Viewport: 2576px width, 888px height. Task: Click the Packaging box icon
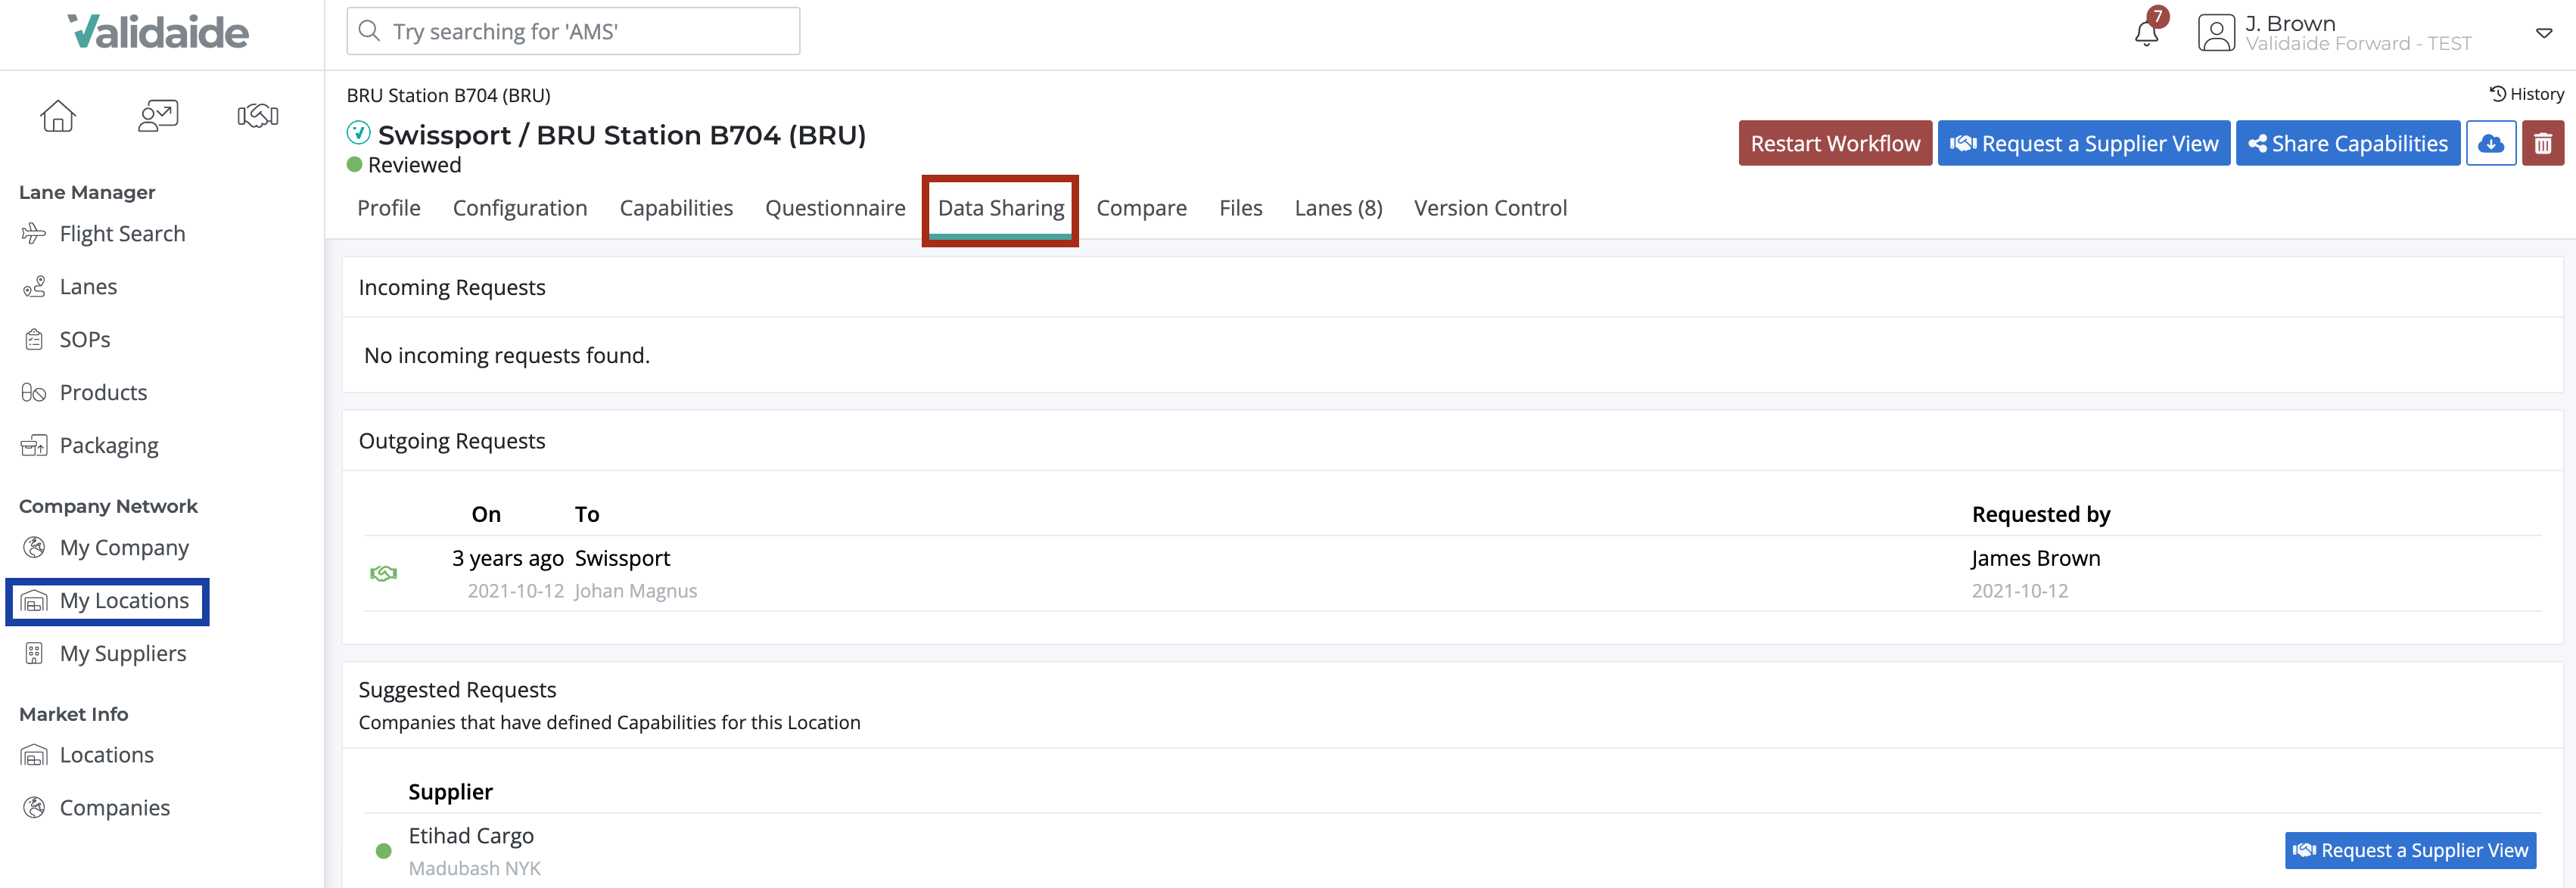point(34,446)
